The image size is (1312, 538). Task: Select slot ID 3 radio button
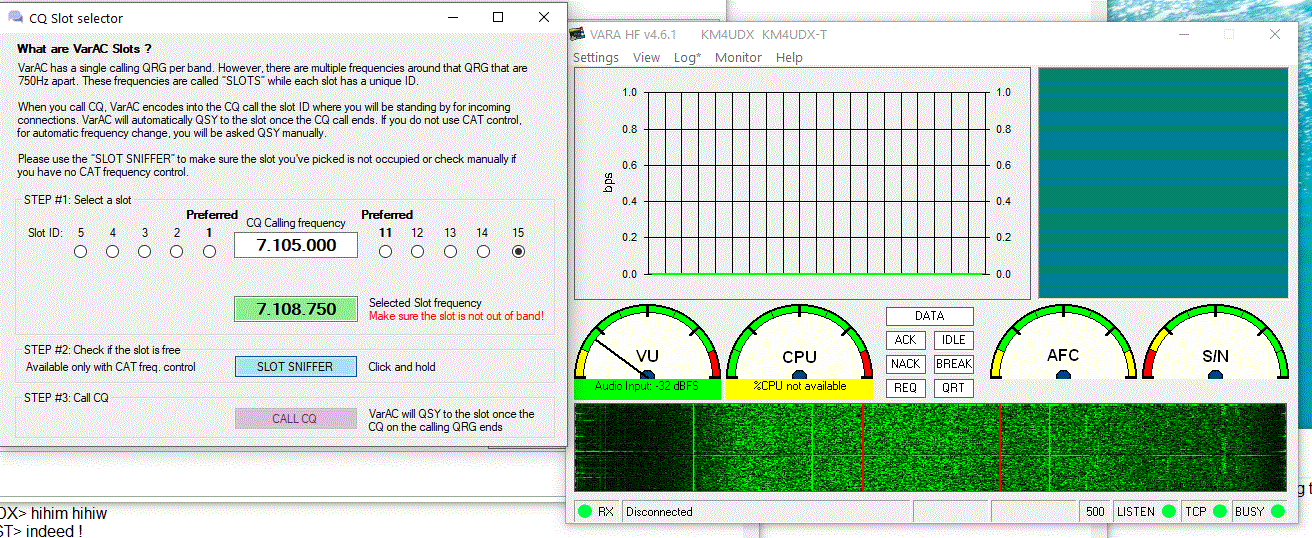click(x=145, y=252)
